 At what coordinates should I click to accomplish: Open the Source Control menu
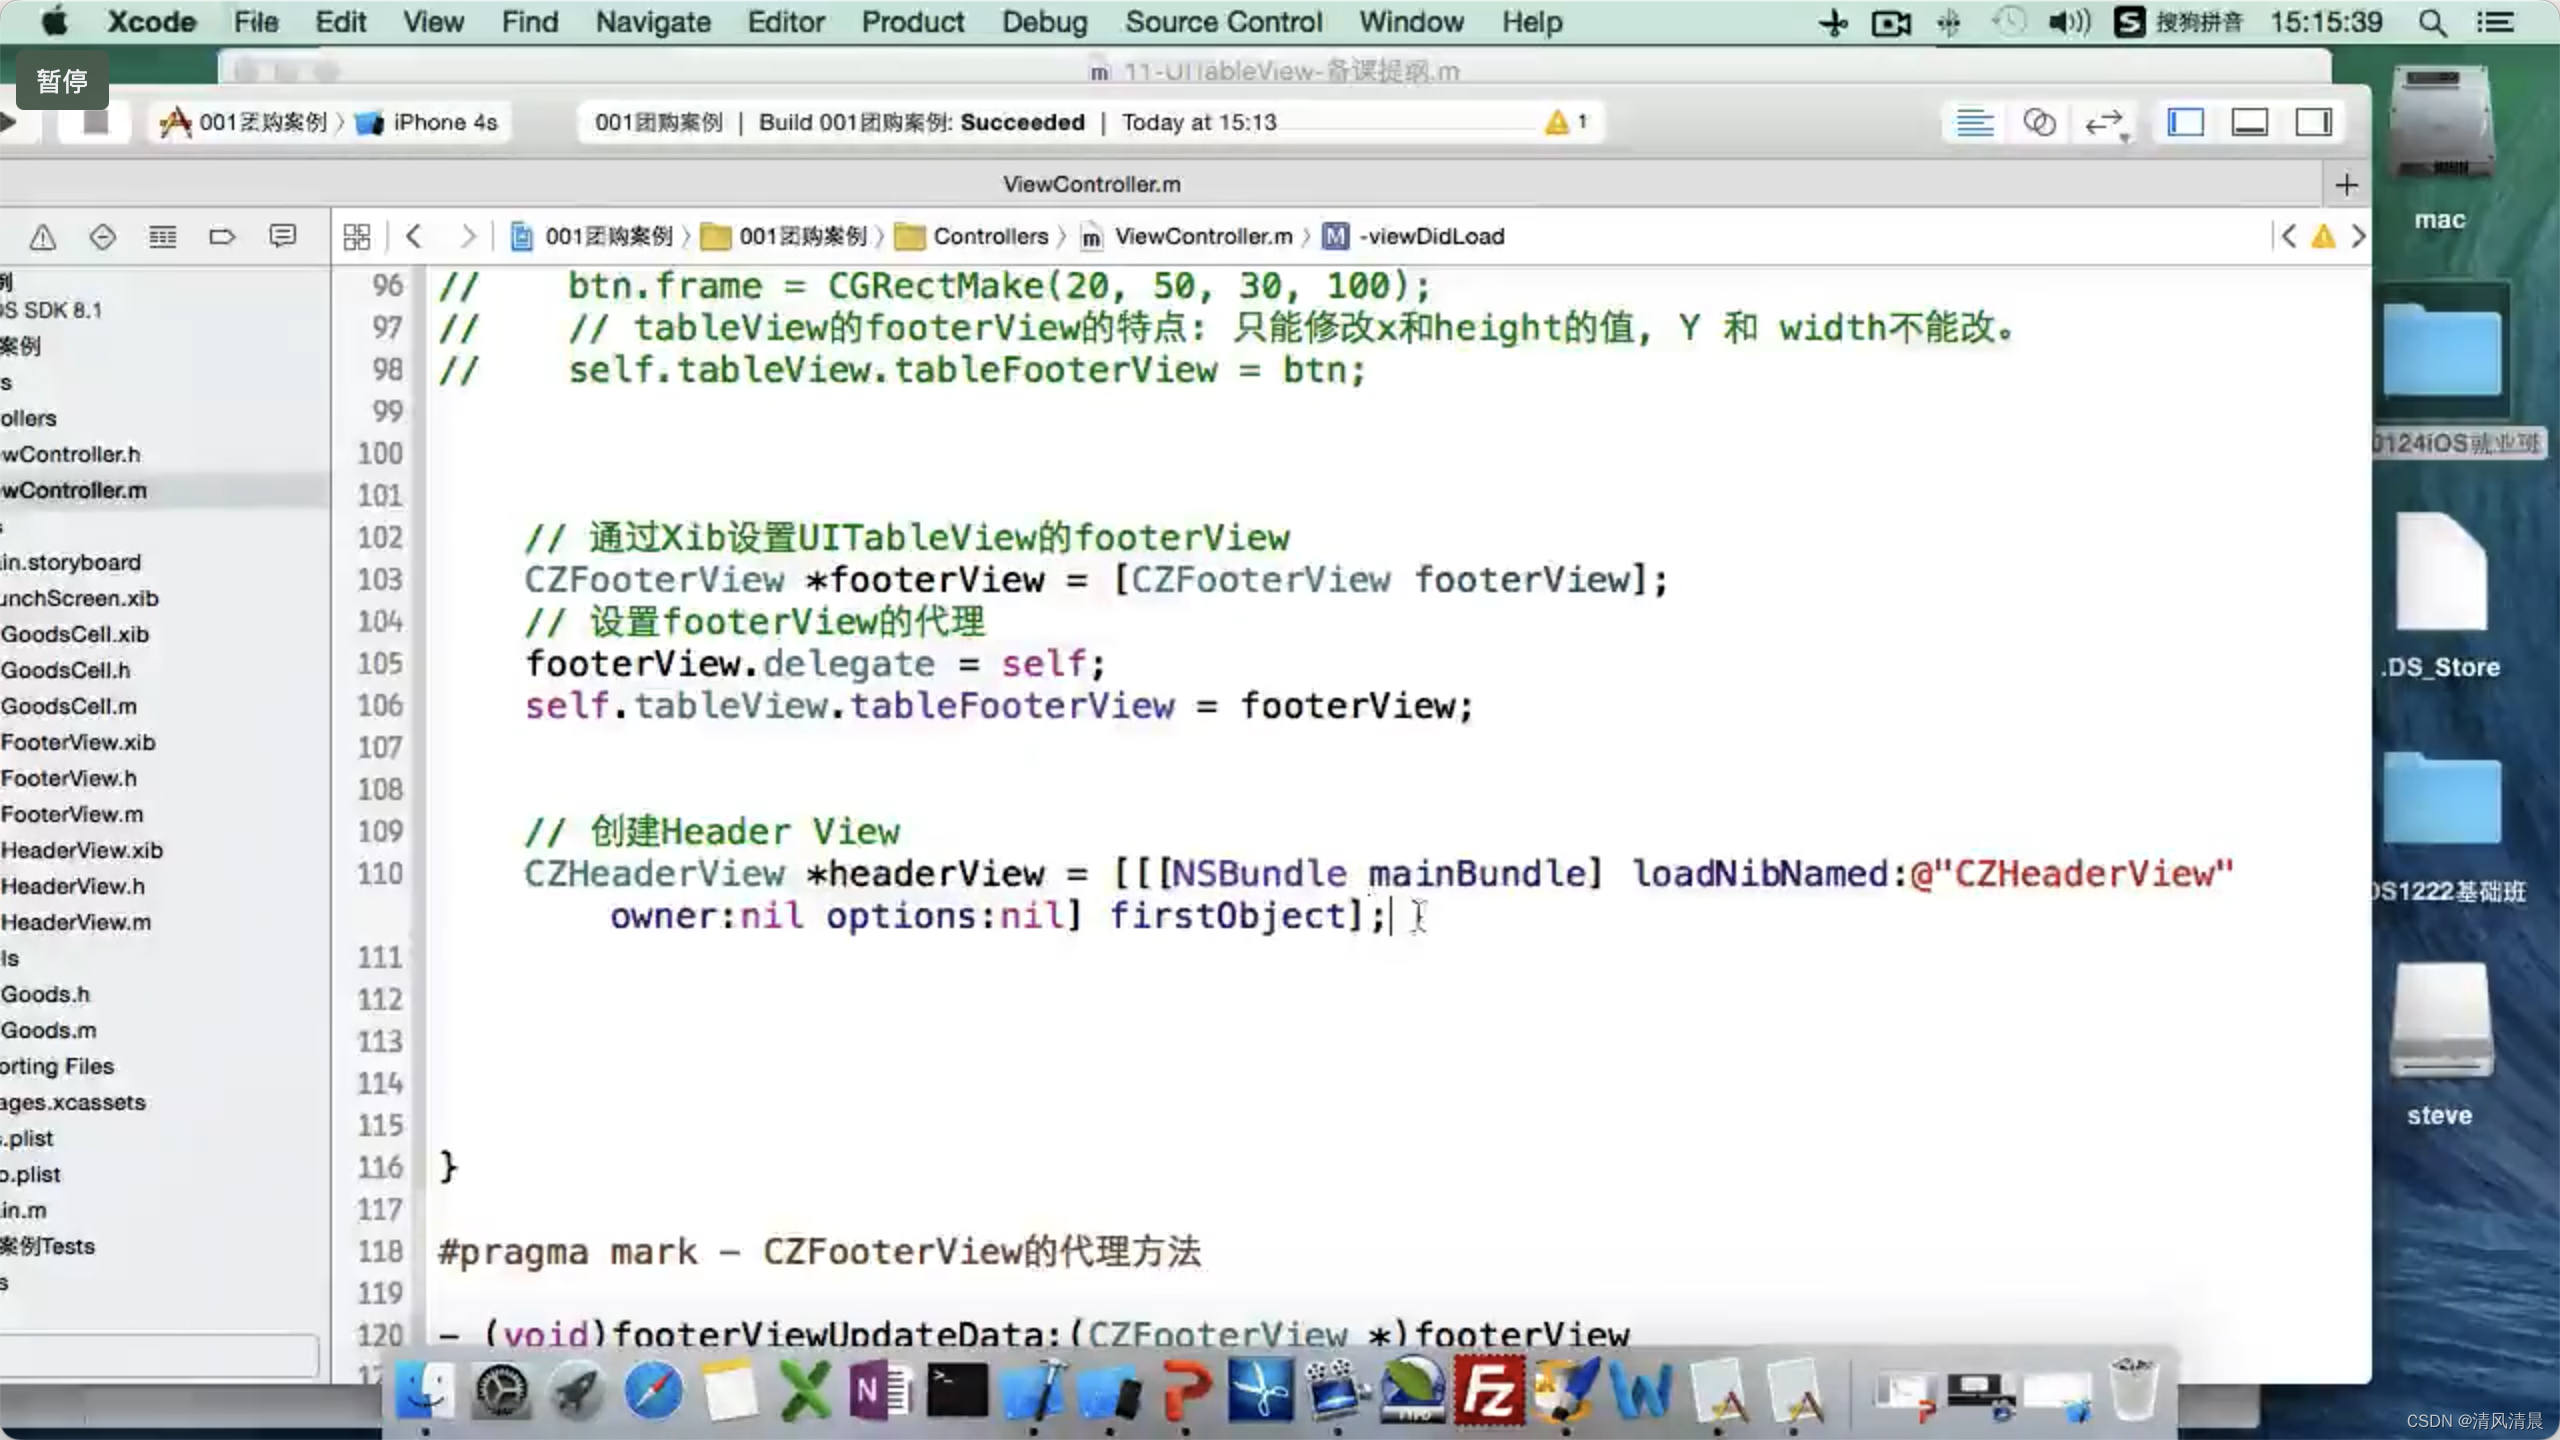(1223, 22)
